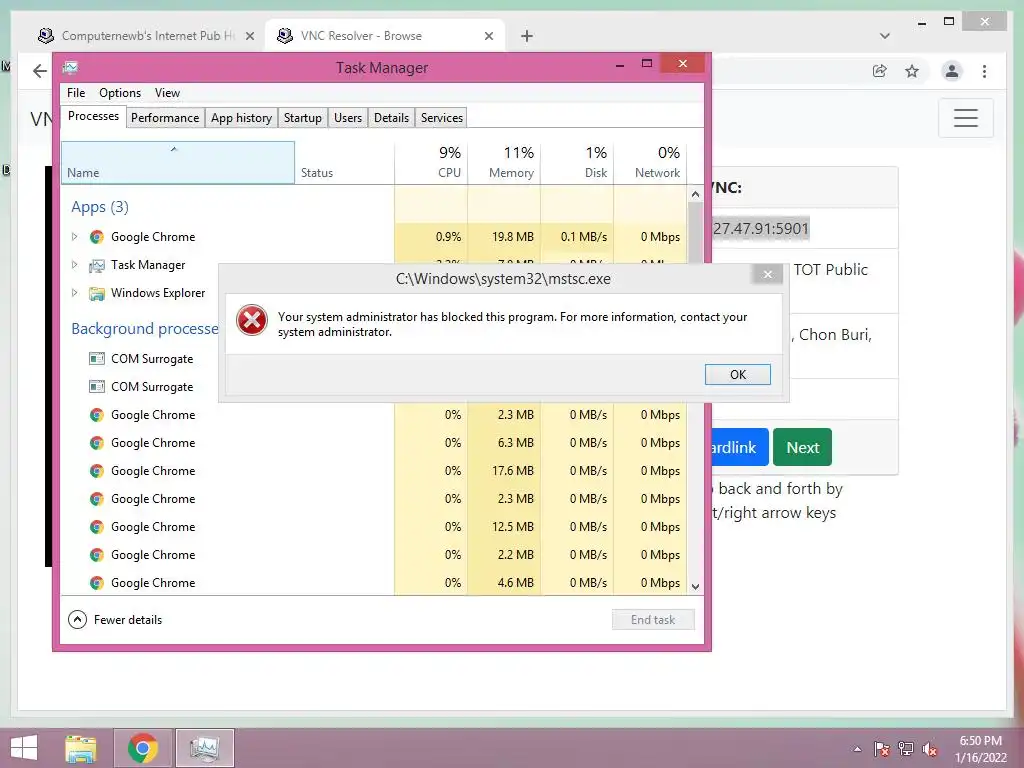Select Chrome process icon using 6.3 MB
The image size is (1024, 768).
click(97, 443)
